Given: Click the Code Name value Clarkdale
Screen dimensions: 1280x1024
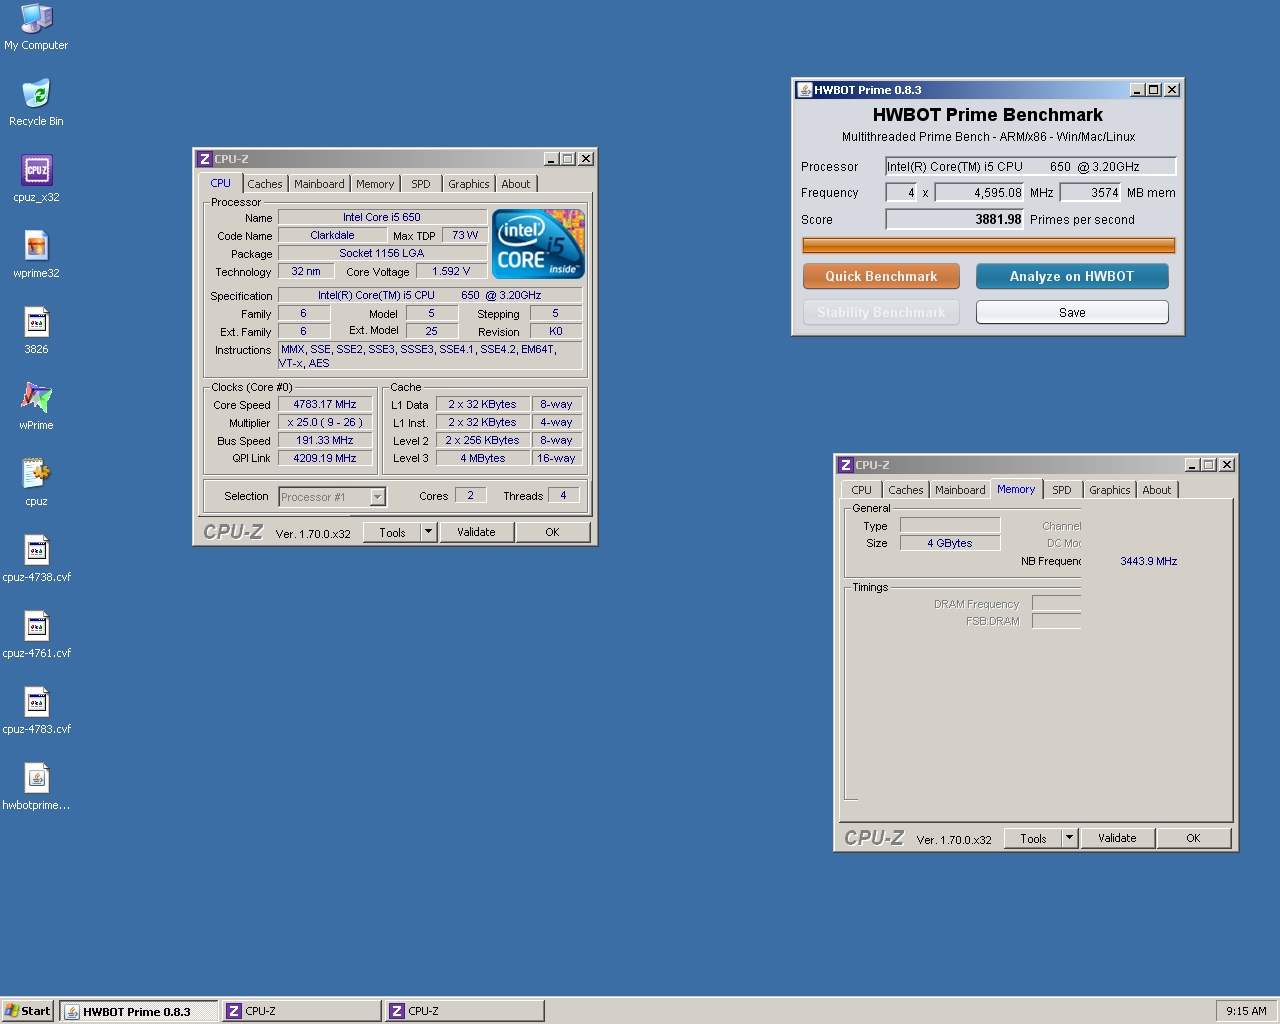Looking at the screenshot, I should [332, 235].
